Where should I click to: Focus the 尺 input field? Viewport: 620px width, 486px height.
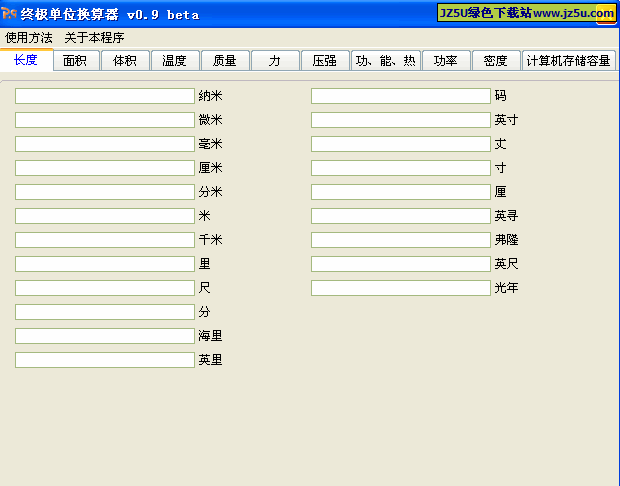pos(105,288)
